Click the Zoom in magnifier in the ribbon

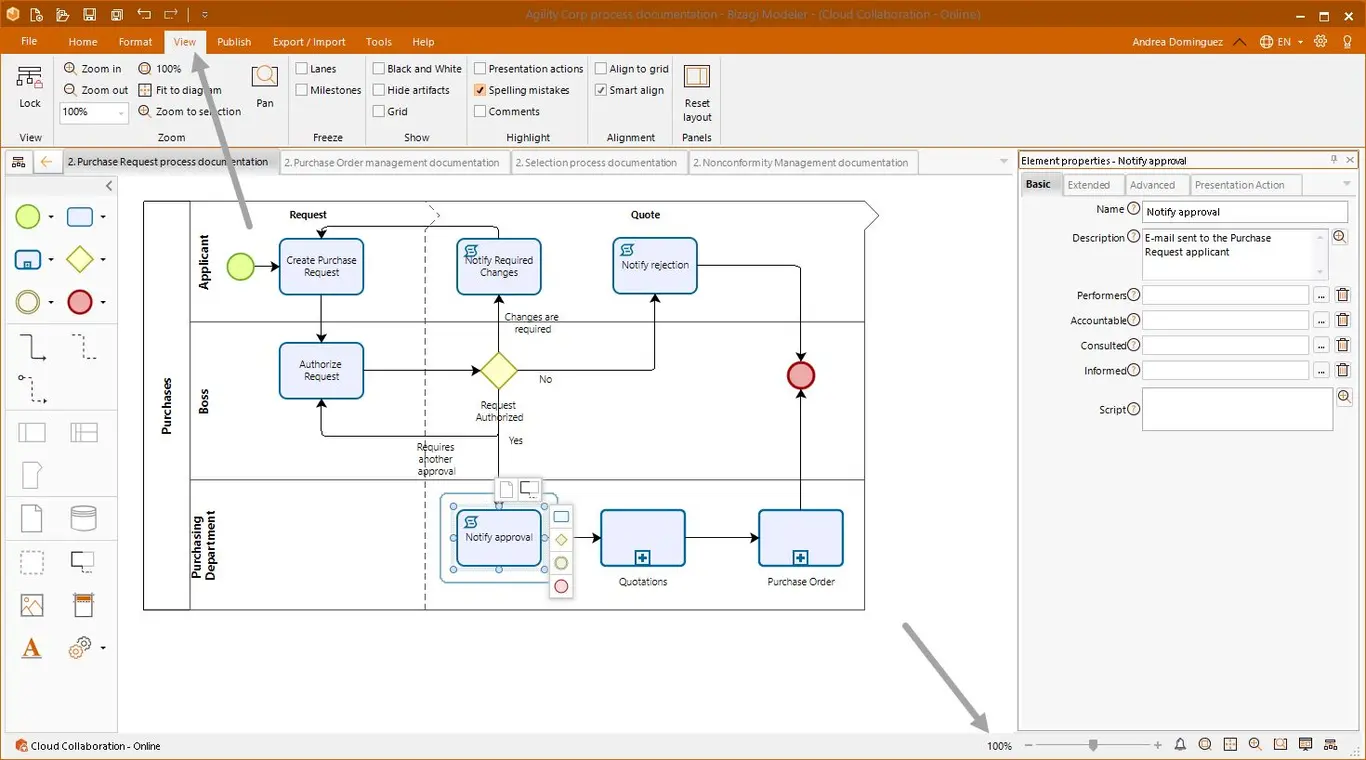click(x=92, y=69)
